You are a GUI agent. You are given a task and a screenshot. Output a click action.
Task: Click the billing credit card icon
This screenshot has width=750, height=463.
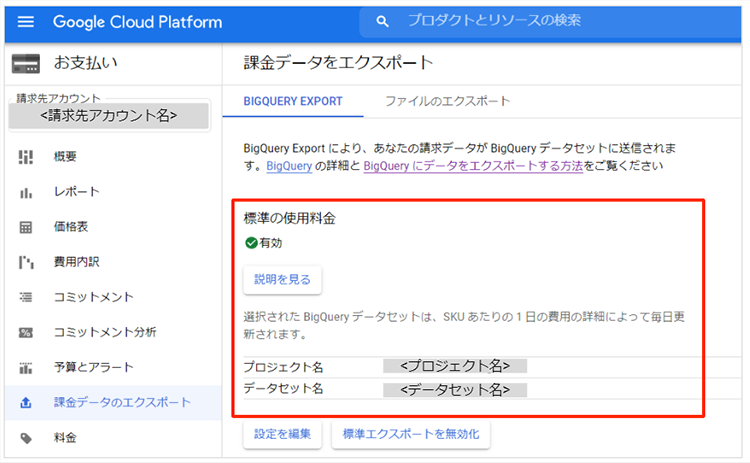[x=26, y=64]
